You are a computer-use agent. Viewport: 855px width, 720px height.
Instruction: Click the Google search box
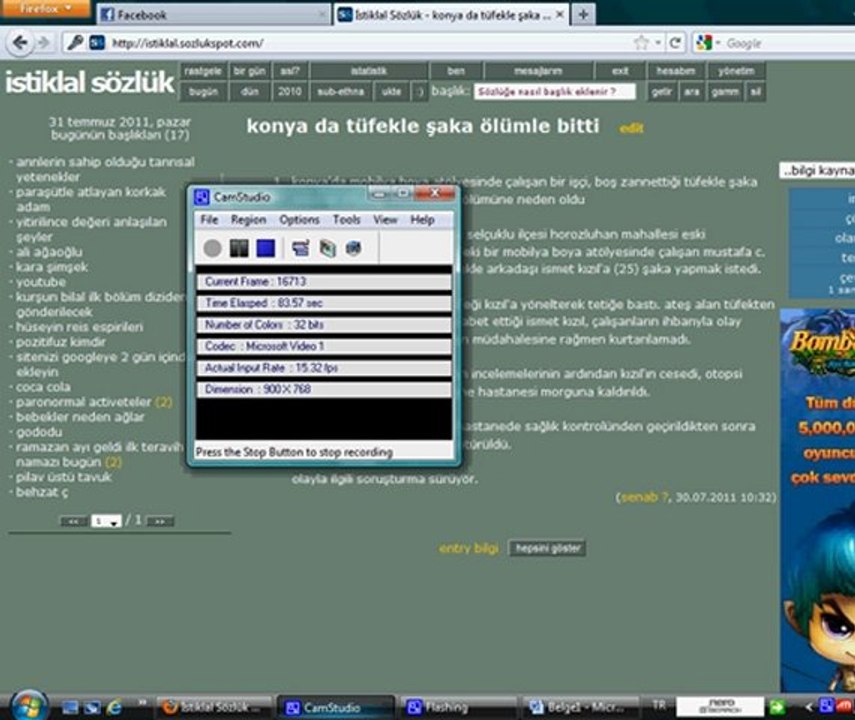(790, 43)
